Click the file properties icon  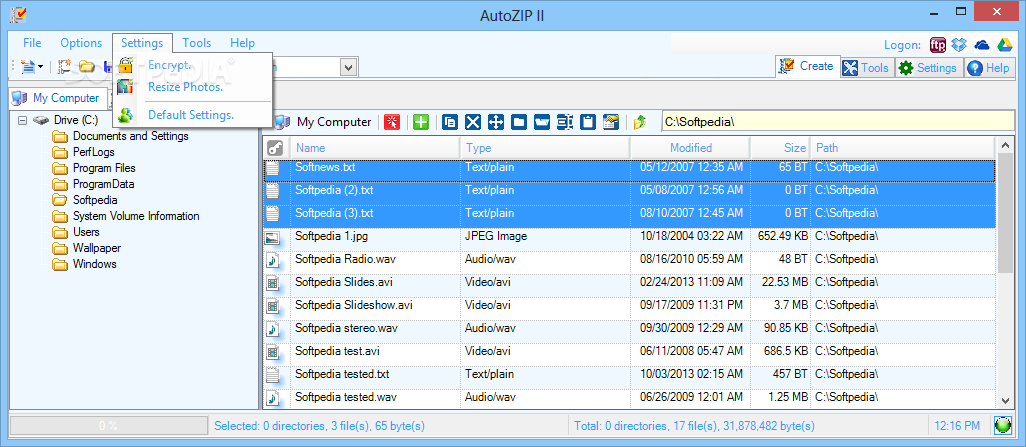610,122
